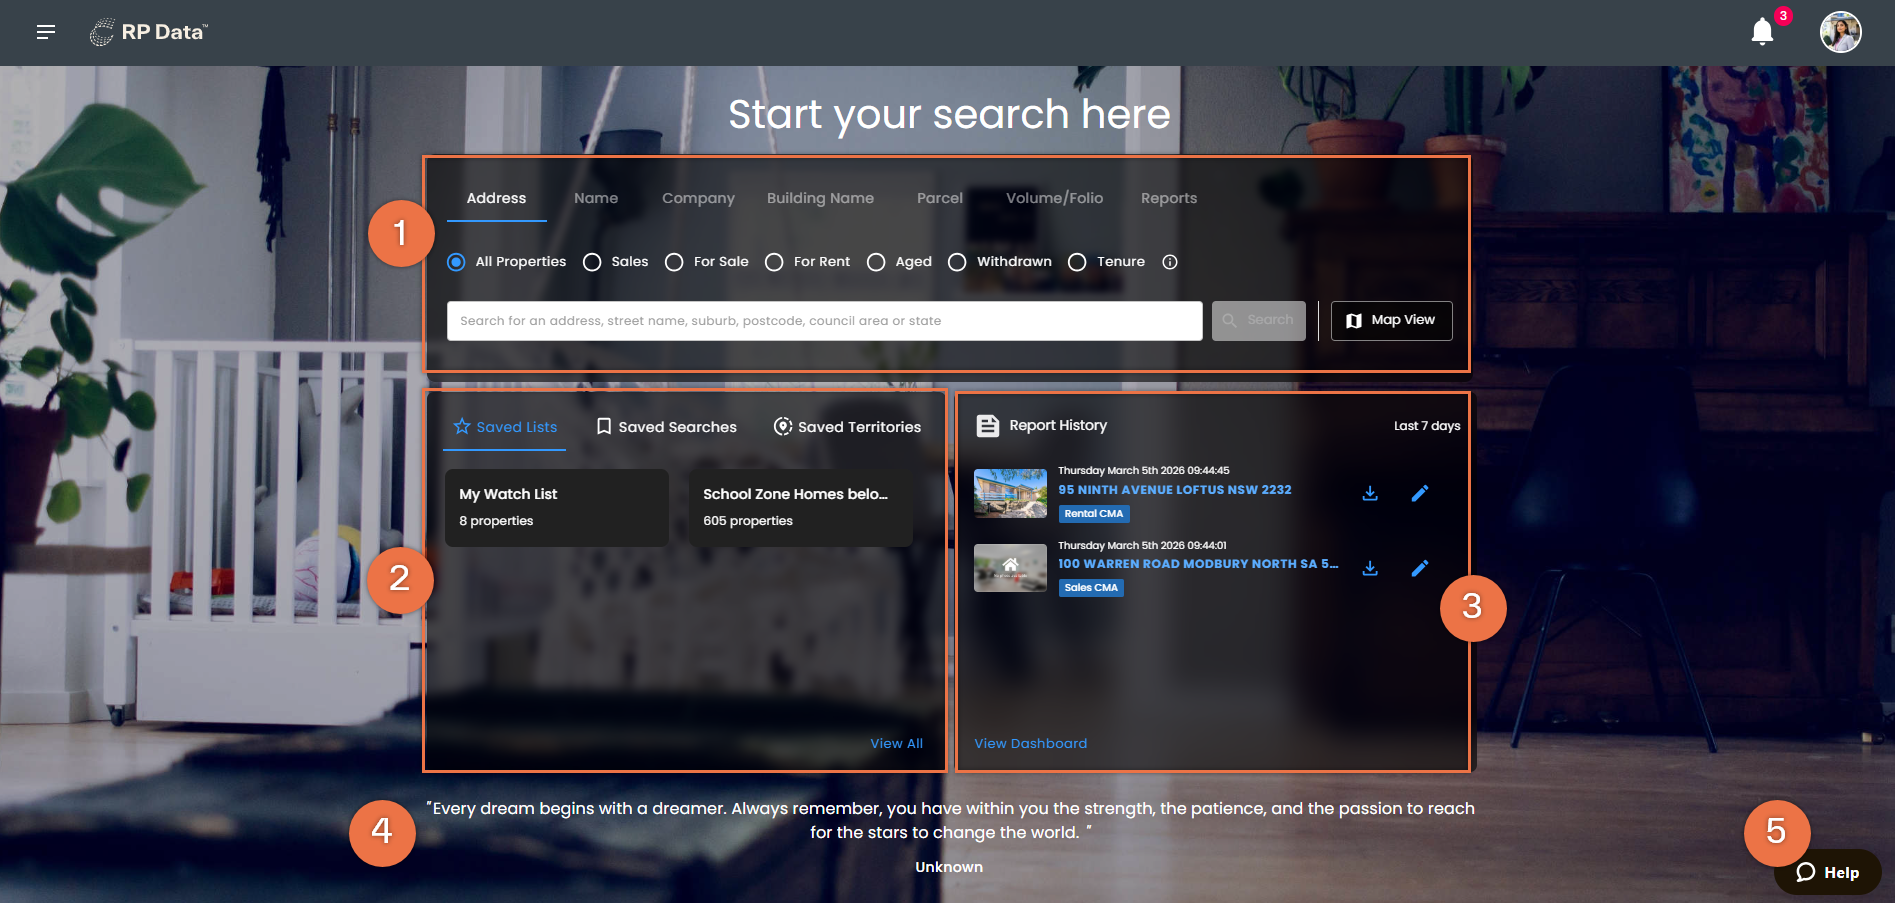This screenshot has height=903, width=1895.
Task: Open Map View
Action: [x=1391, y=321]
